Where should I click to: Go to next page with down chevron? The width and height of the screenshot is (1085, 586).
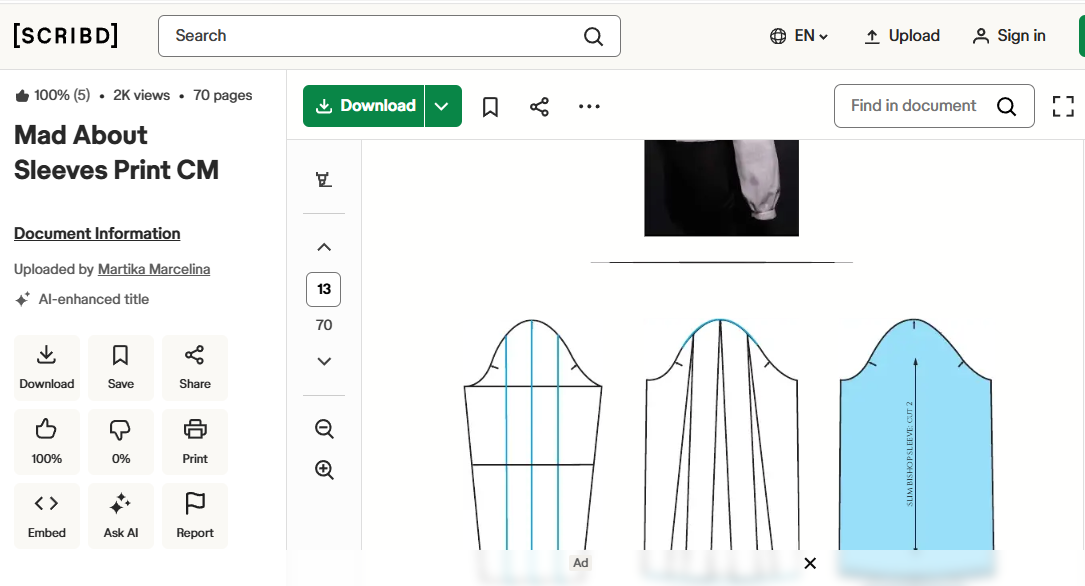point(324,361)
